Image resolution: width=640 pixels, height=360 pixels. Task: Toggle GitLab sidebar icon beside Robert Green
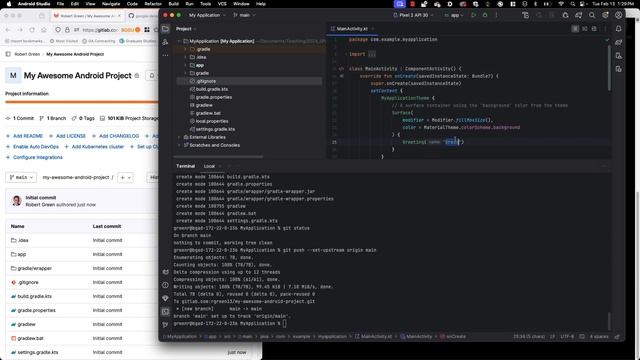(x=8, y=54)
